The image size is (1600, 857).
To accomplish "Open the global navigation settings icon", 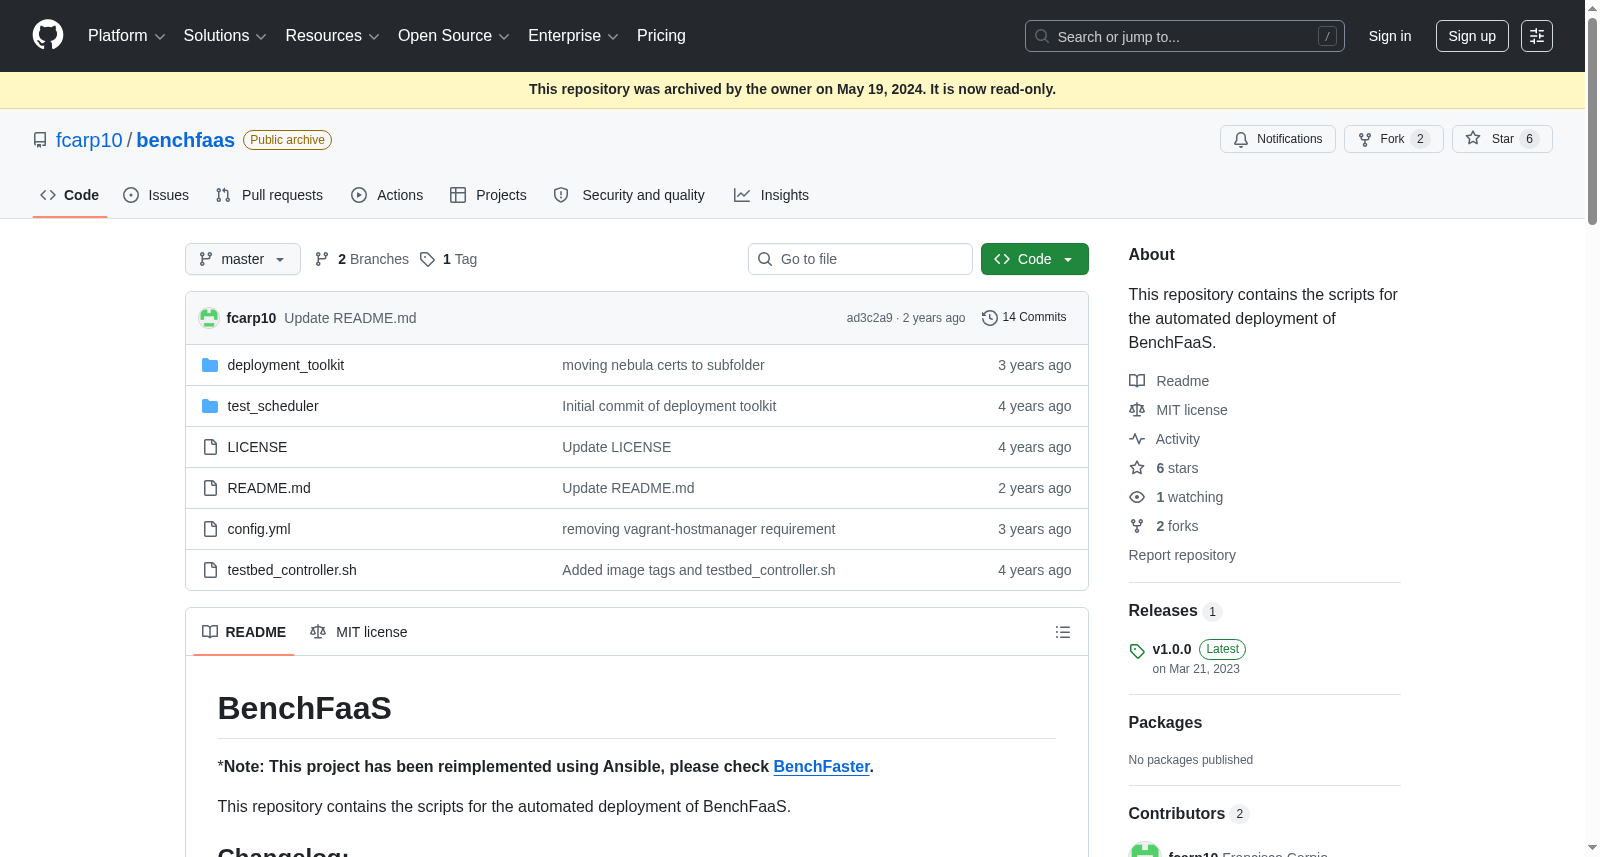I will [x=1537, y=36].
